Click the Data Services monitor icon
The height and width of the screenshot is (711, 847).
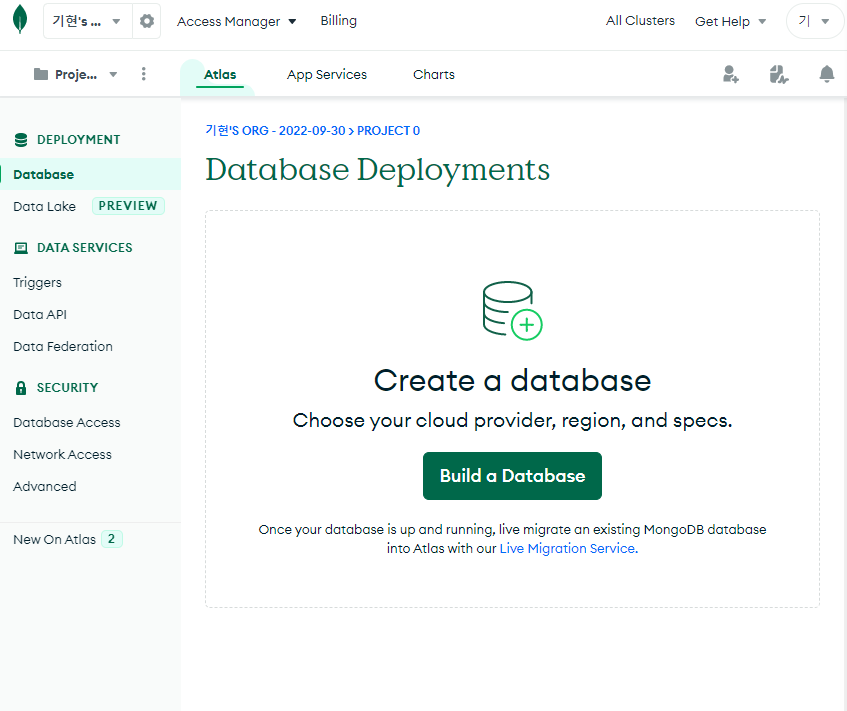(x=21, y=248)
